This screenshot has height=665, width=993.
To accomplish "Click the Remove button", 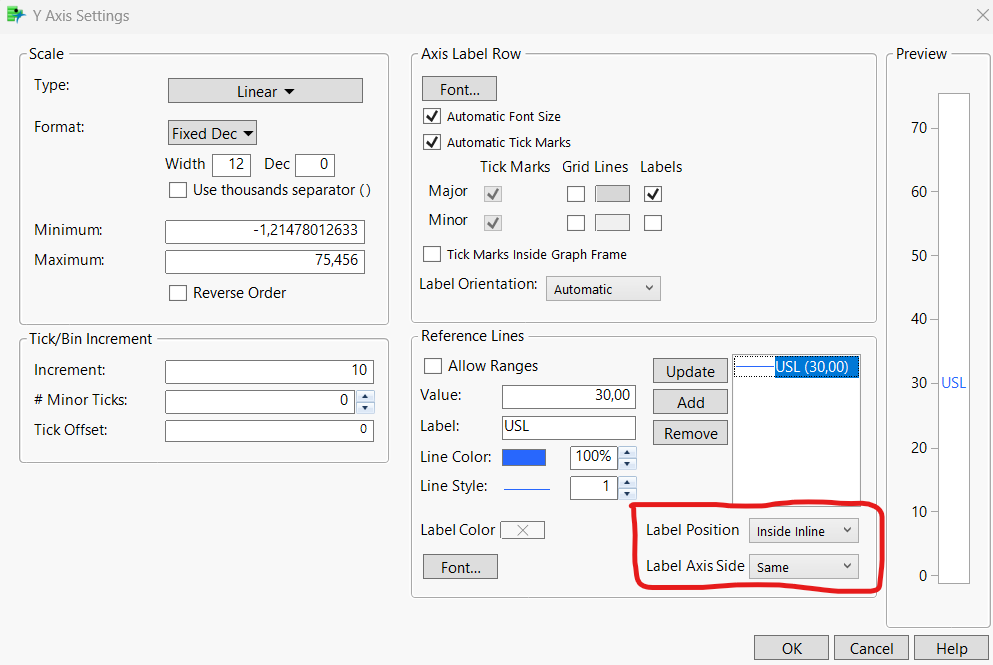I will tap(690, 433).
